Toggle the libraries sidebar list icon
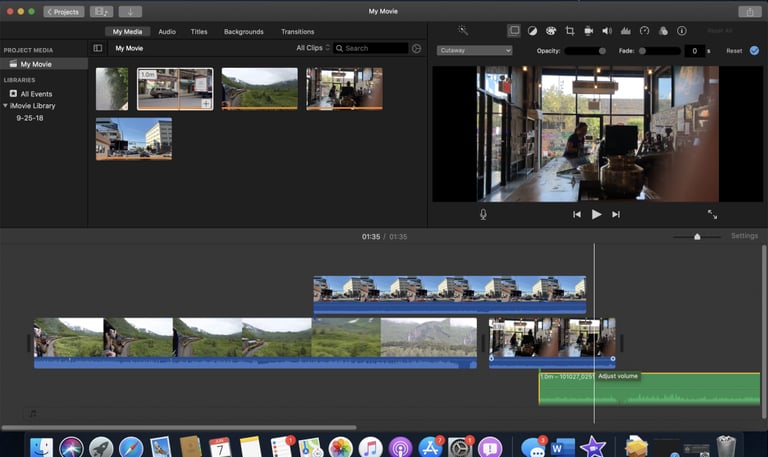768x457 pixels. click(98, 48)
